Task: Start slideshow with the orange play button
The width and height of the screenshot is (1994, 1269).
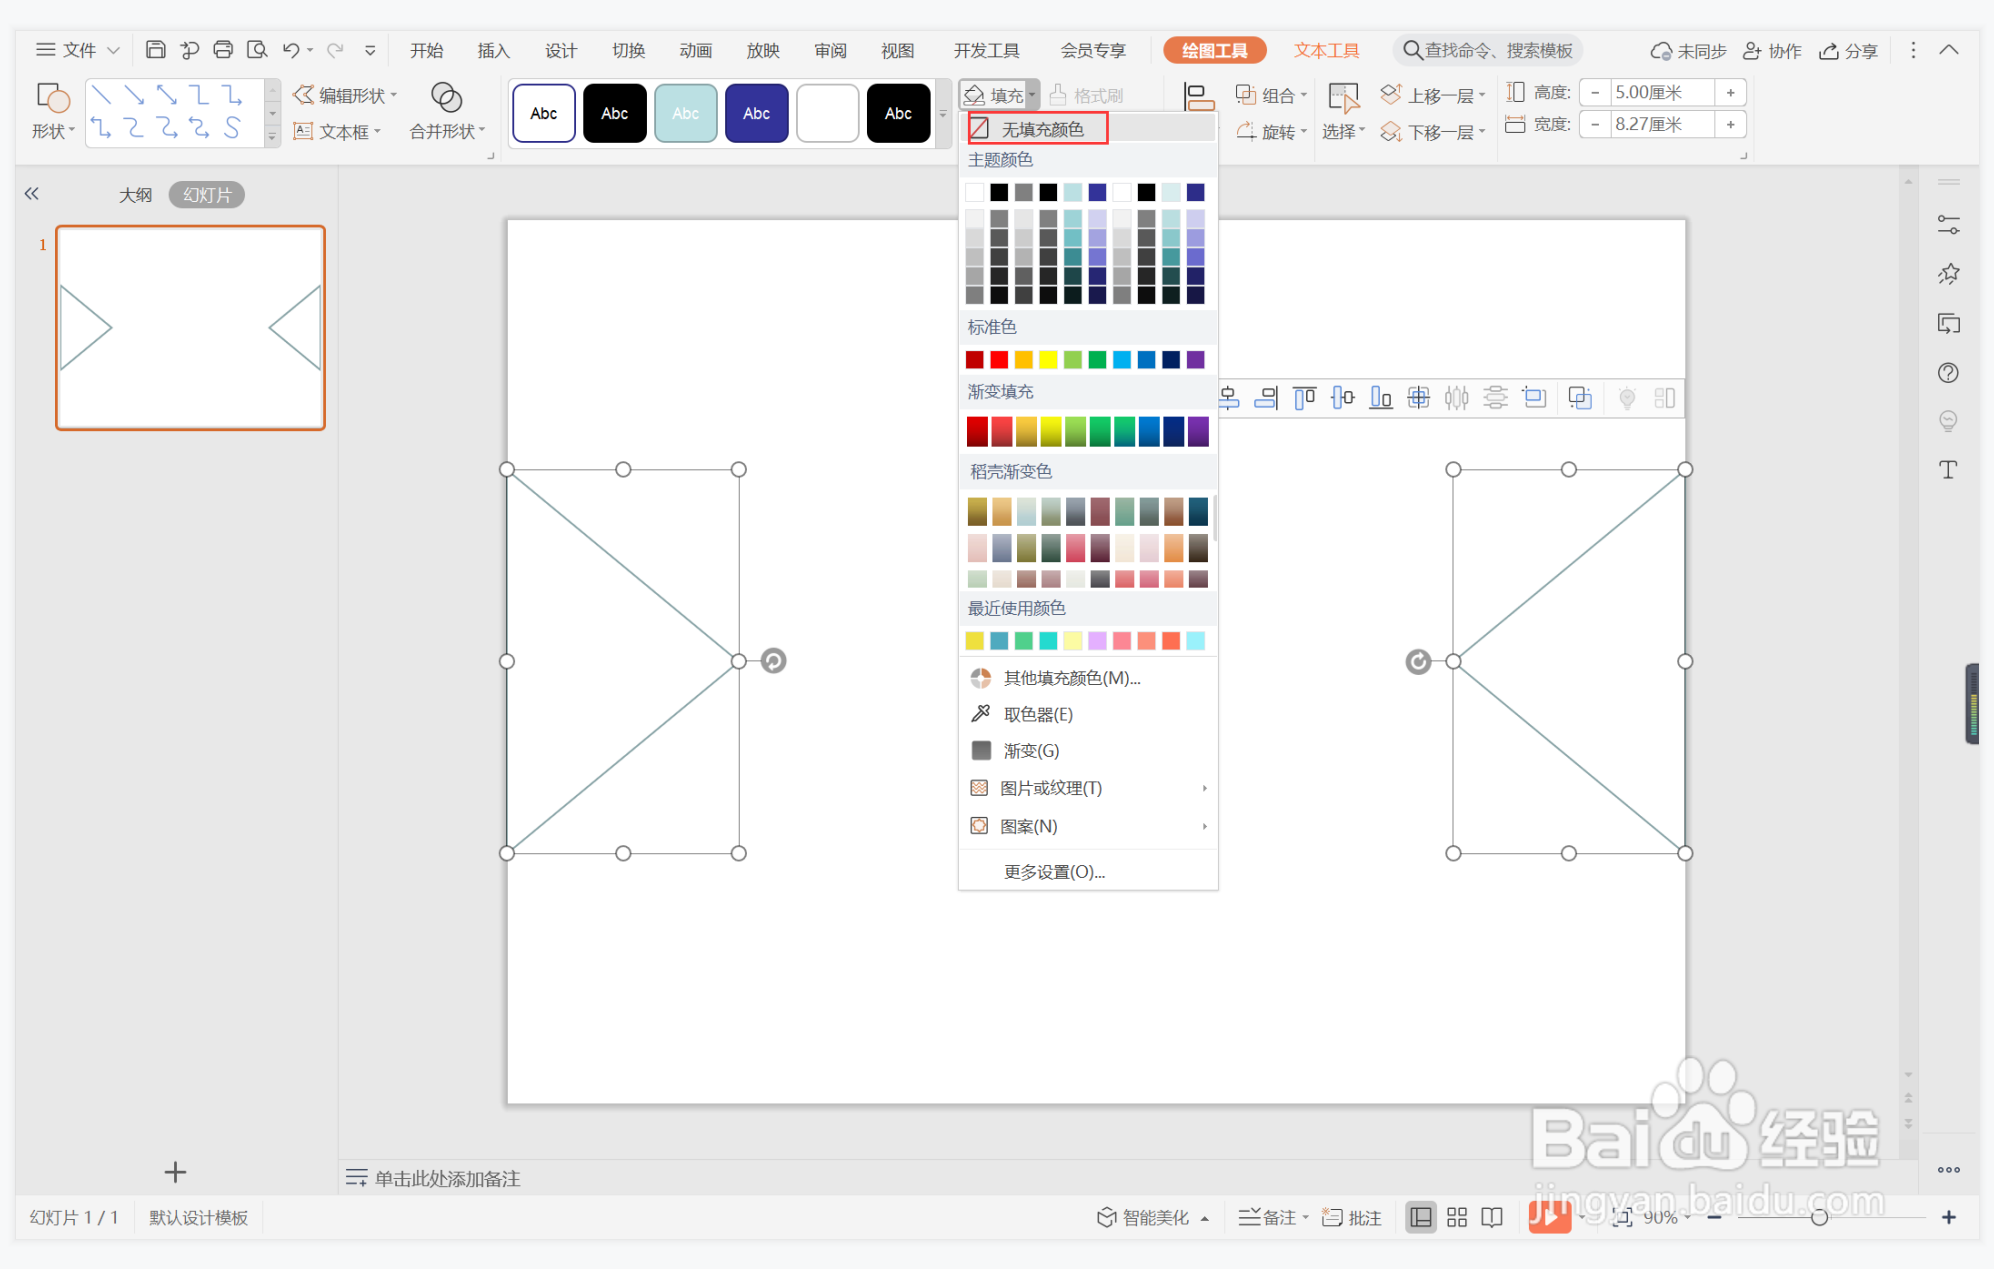Action: 1549,1217
